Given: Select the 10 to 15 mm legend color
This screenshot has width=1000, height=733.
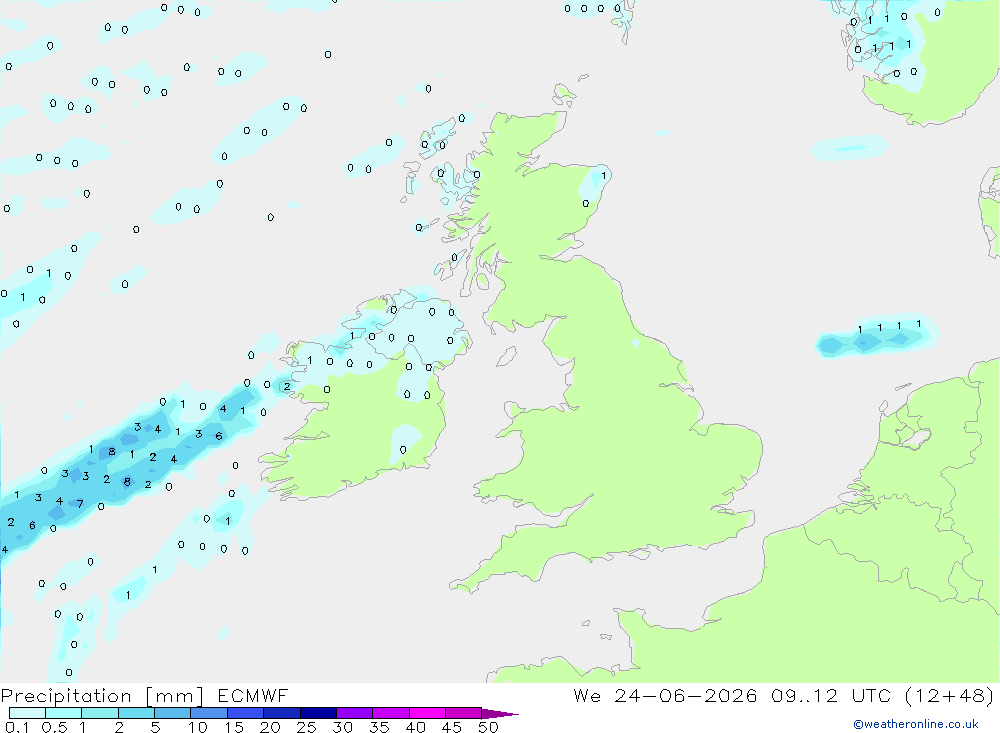Looking at the screenshot, I should coord(209,713).
